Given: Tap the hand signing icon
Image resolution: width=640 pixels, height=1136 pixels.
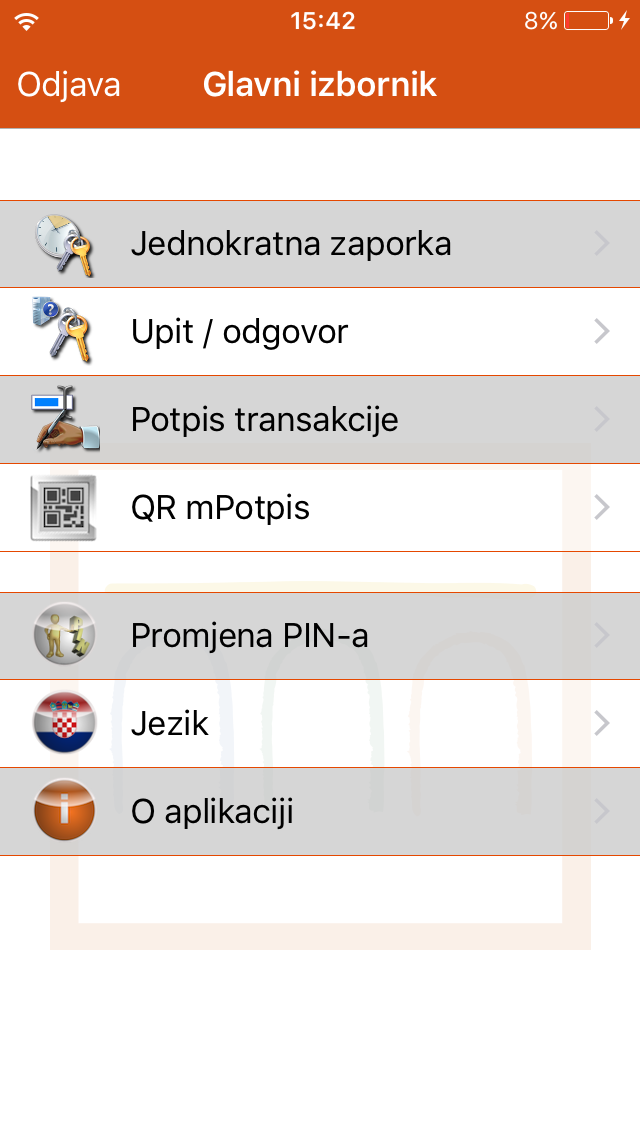Looking at the screenshot, I should click(x=64, y=419).
